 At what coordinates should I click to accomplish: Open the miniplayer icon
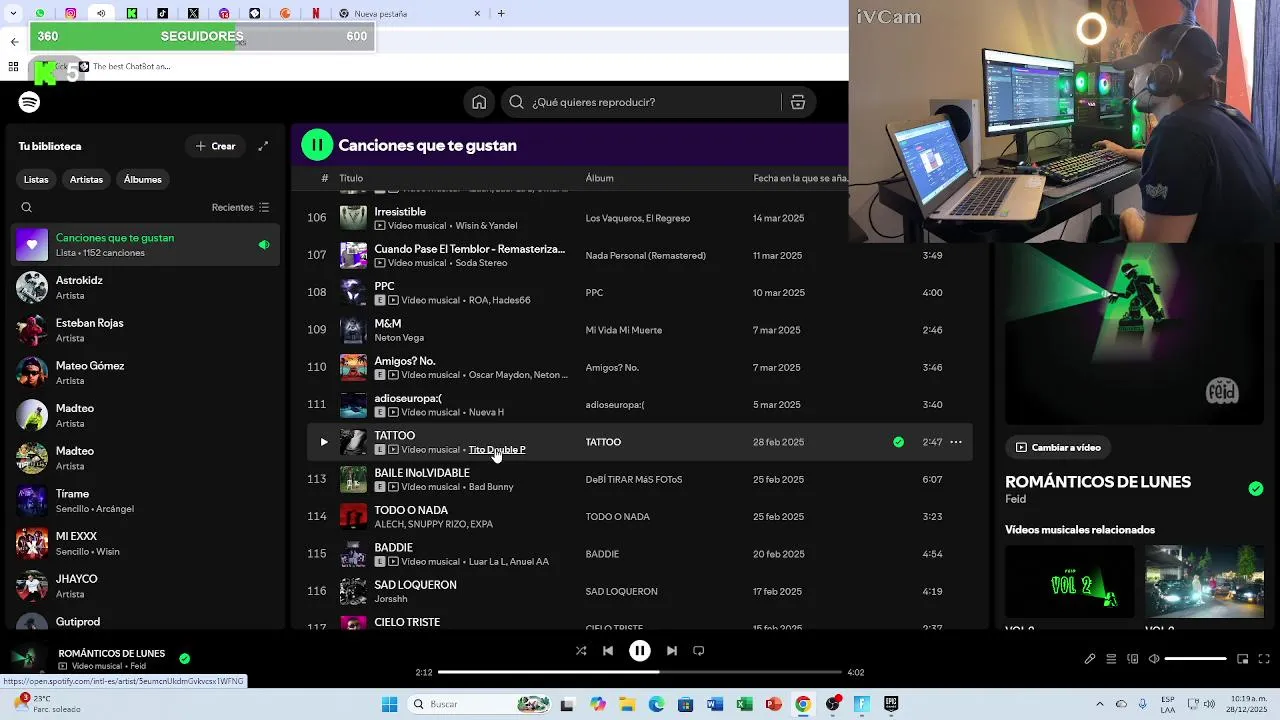point(1243,659)
